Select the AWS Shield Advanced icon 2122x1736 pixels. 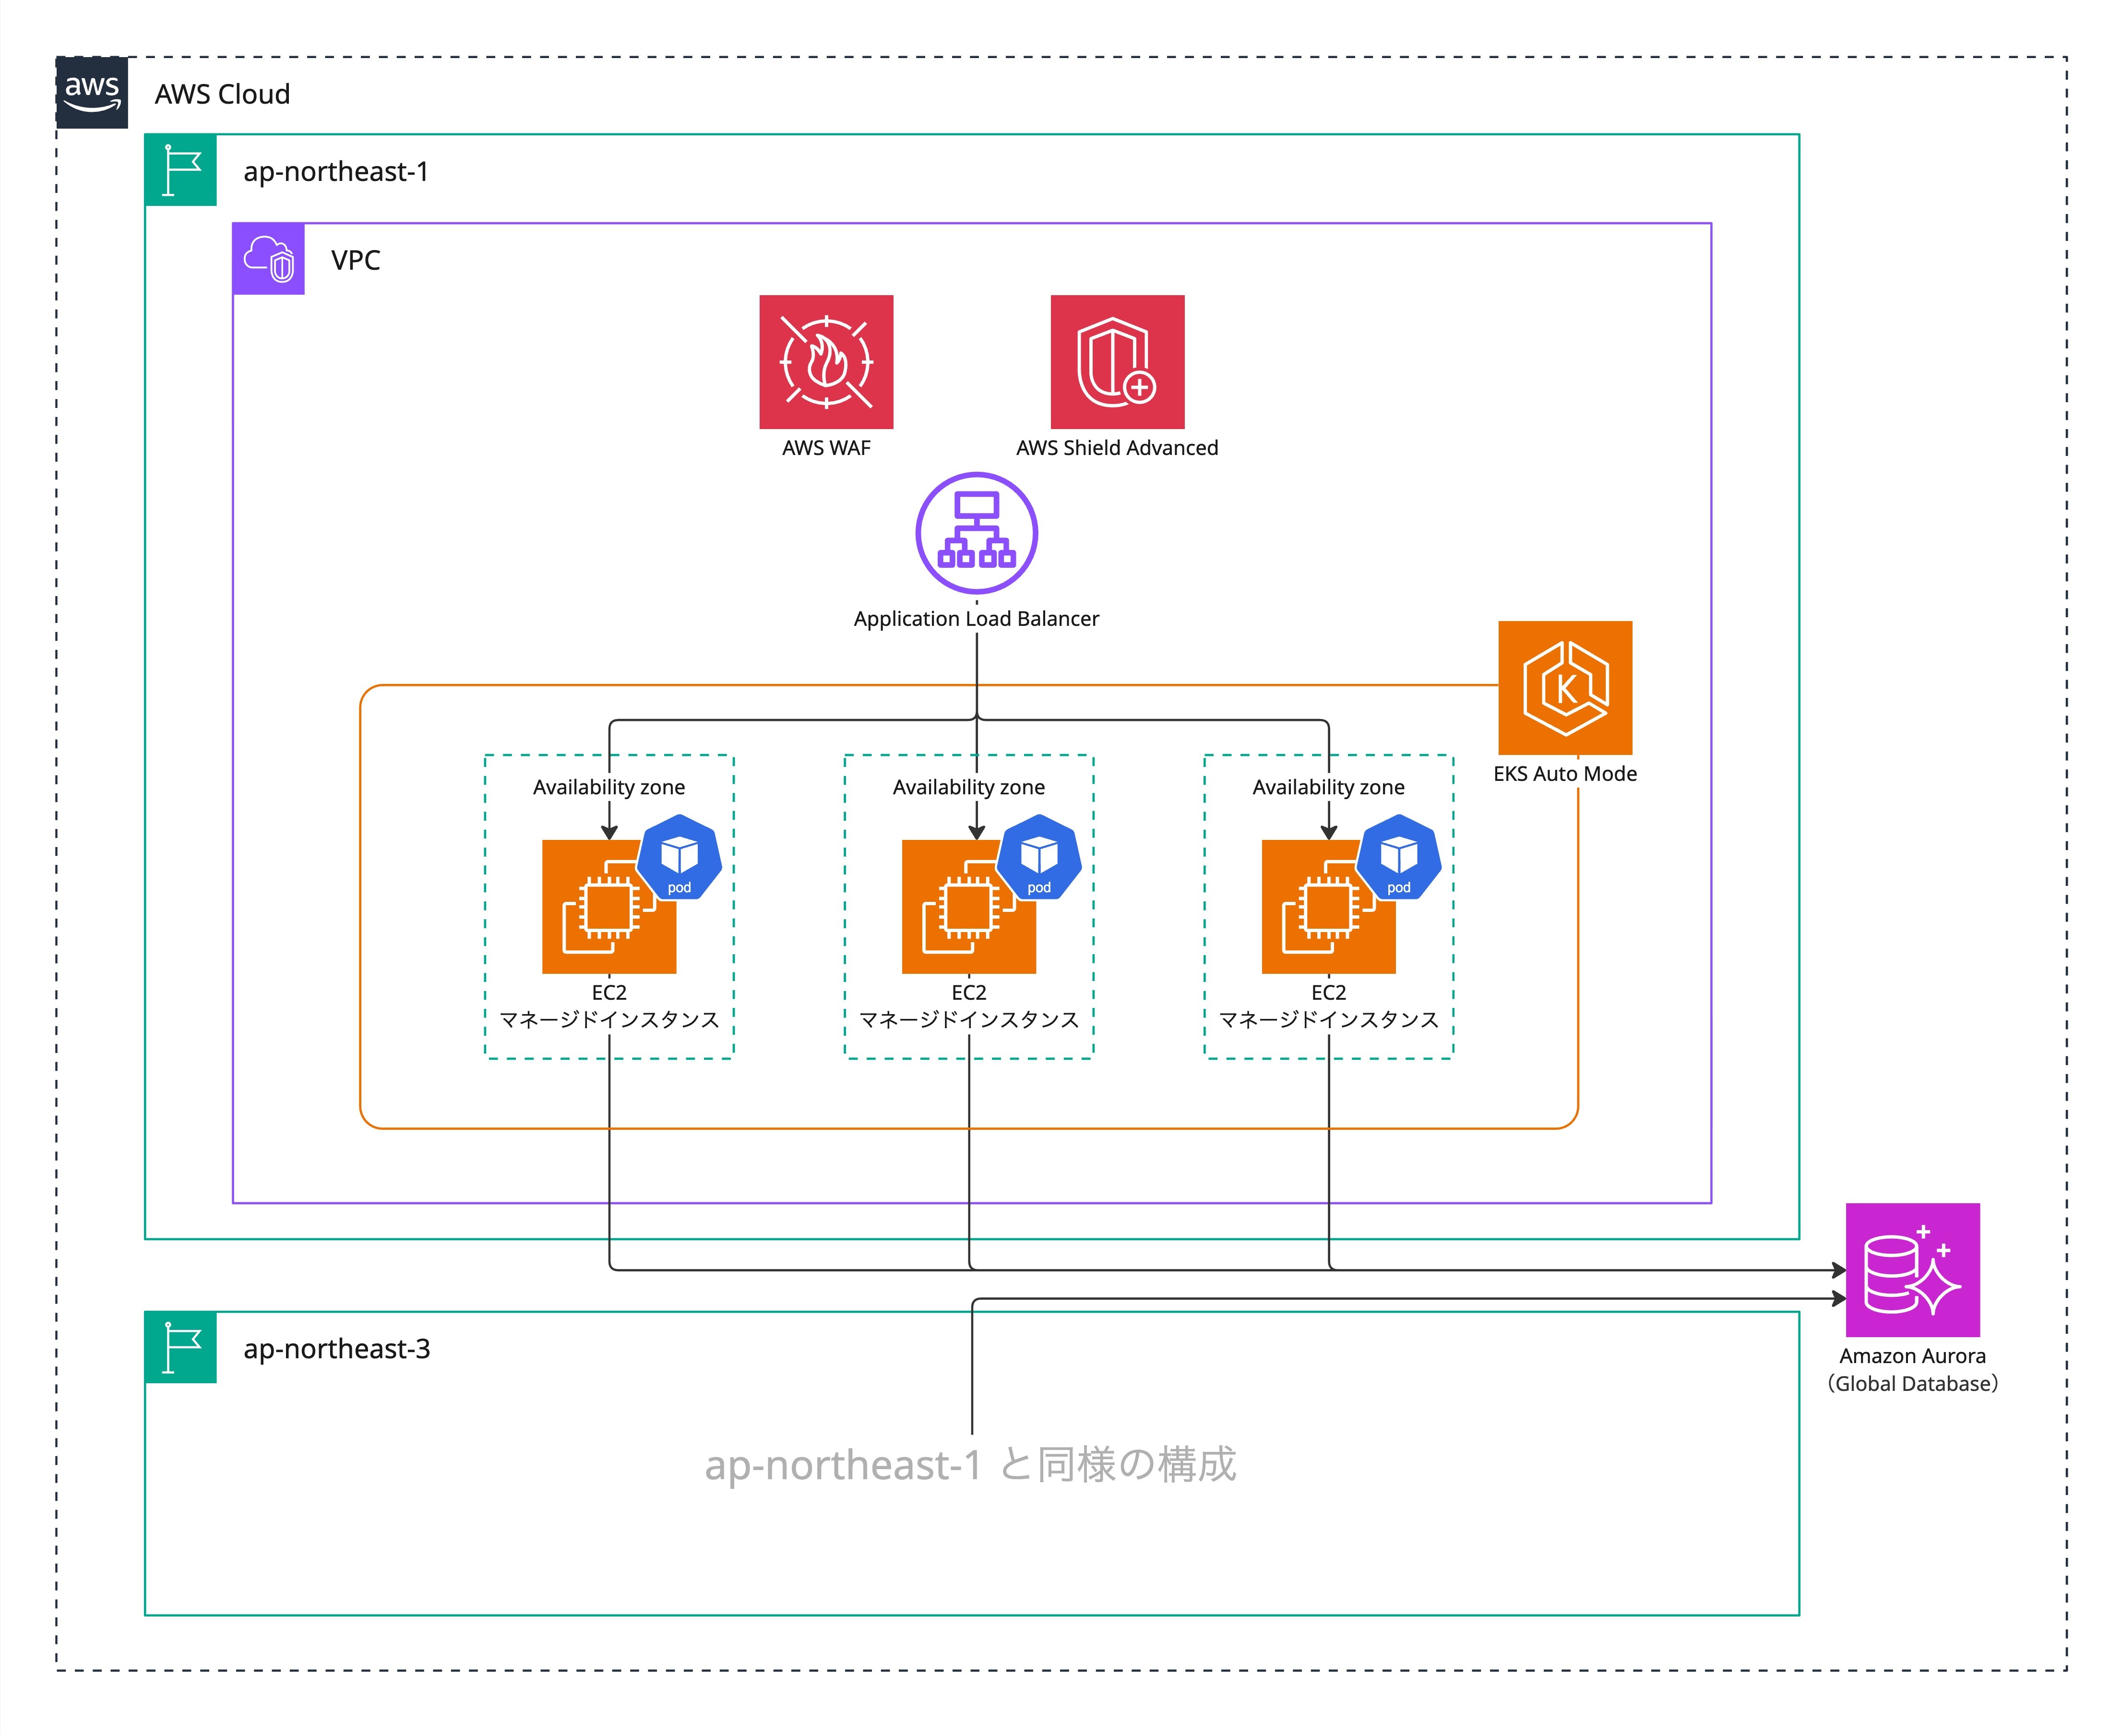point(1117,361)
